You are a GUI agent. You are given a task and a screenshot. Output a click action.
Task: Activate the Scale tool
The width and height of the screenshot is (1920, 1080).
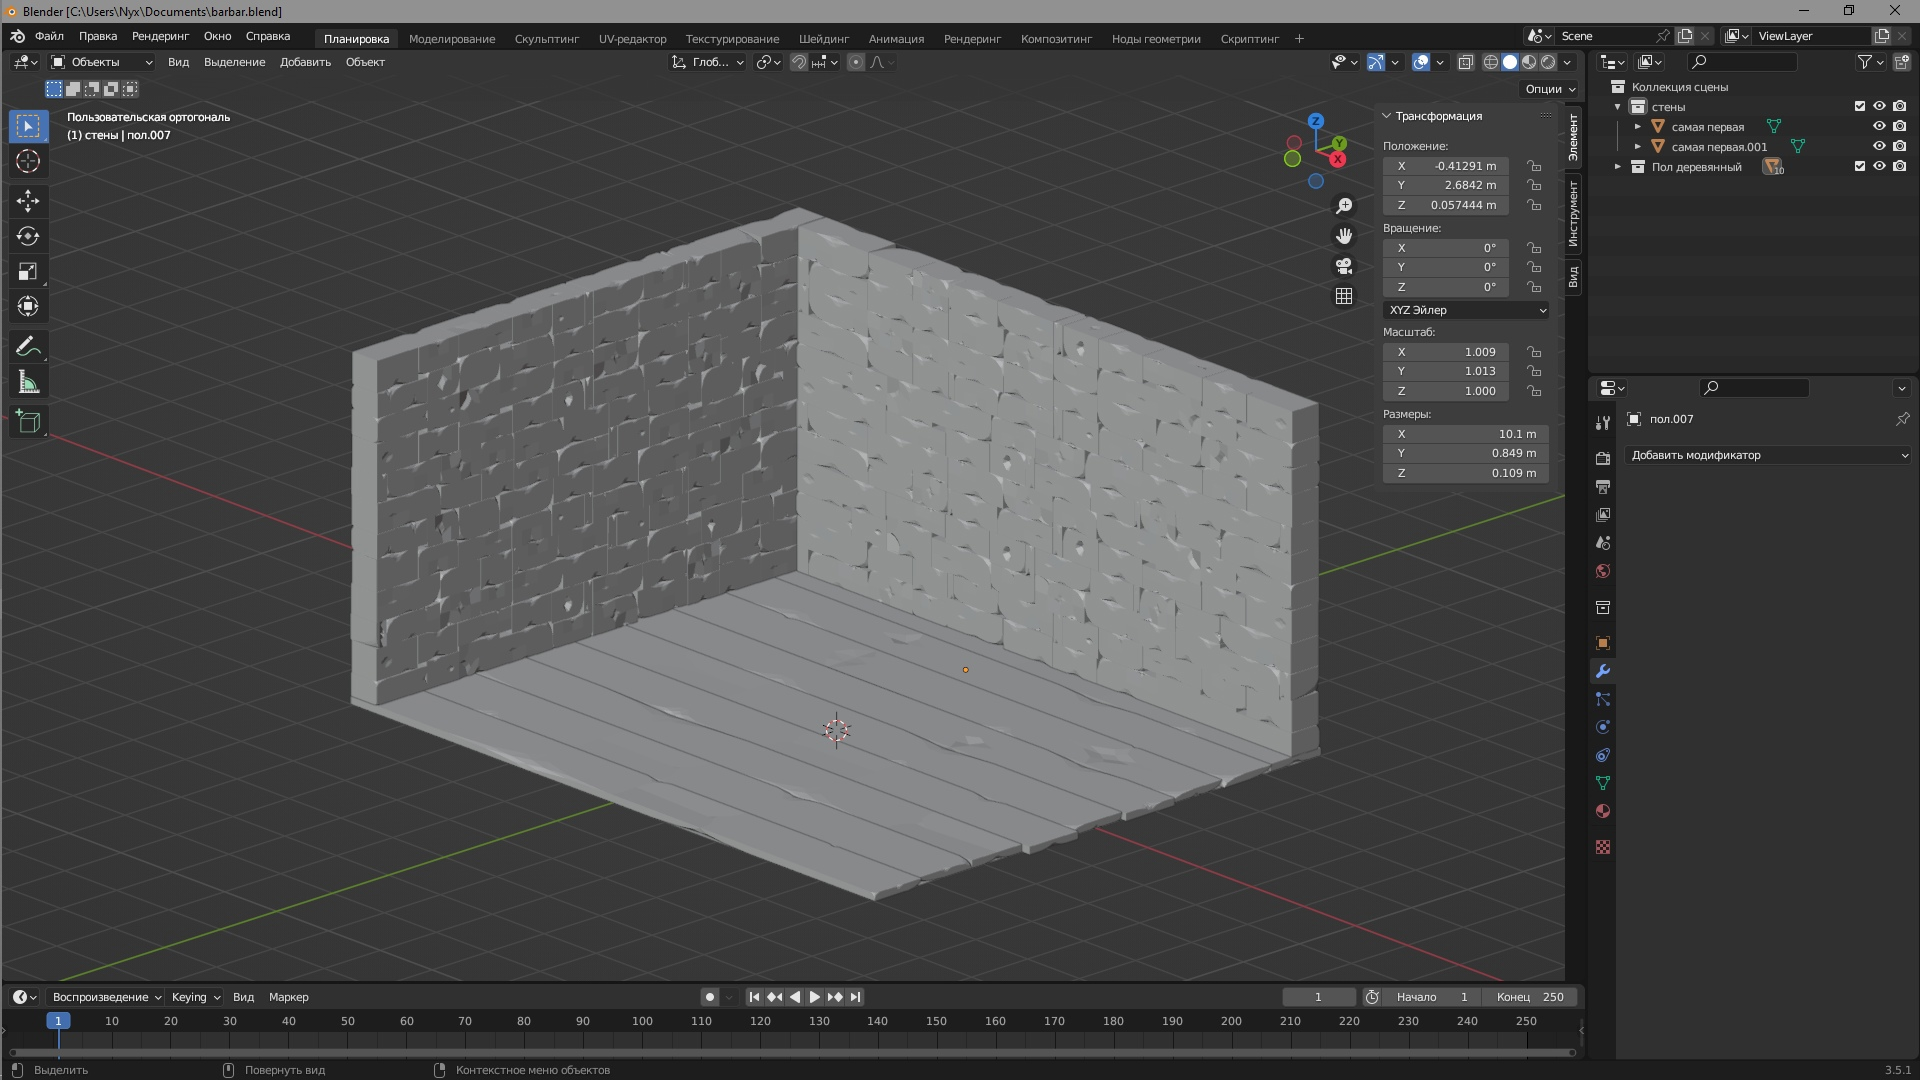tap(28, 271)
